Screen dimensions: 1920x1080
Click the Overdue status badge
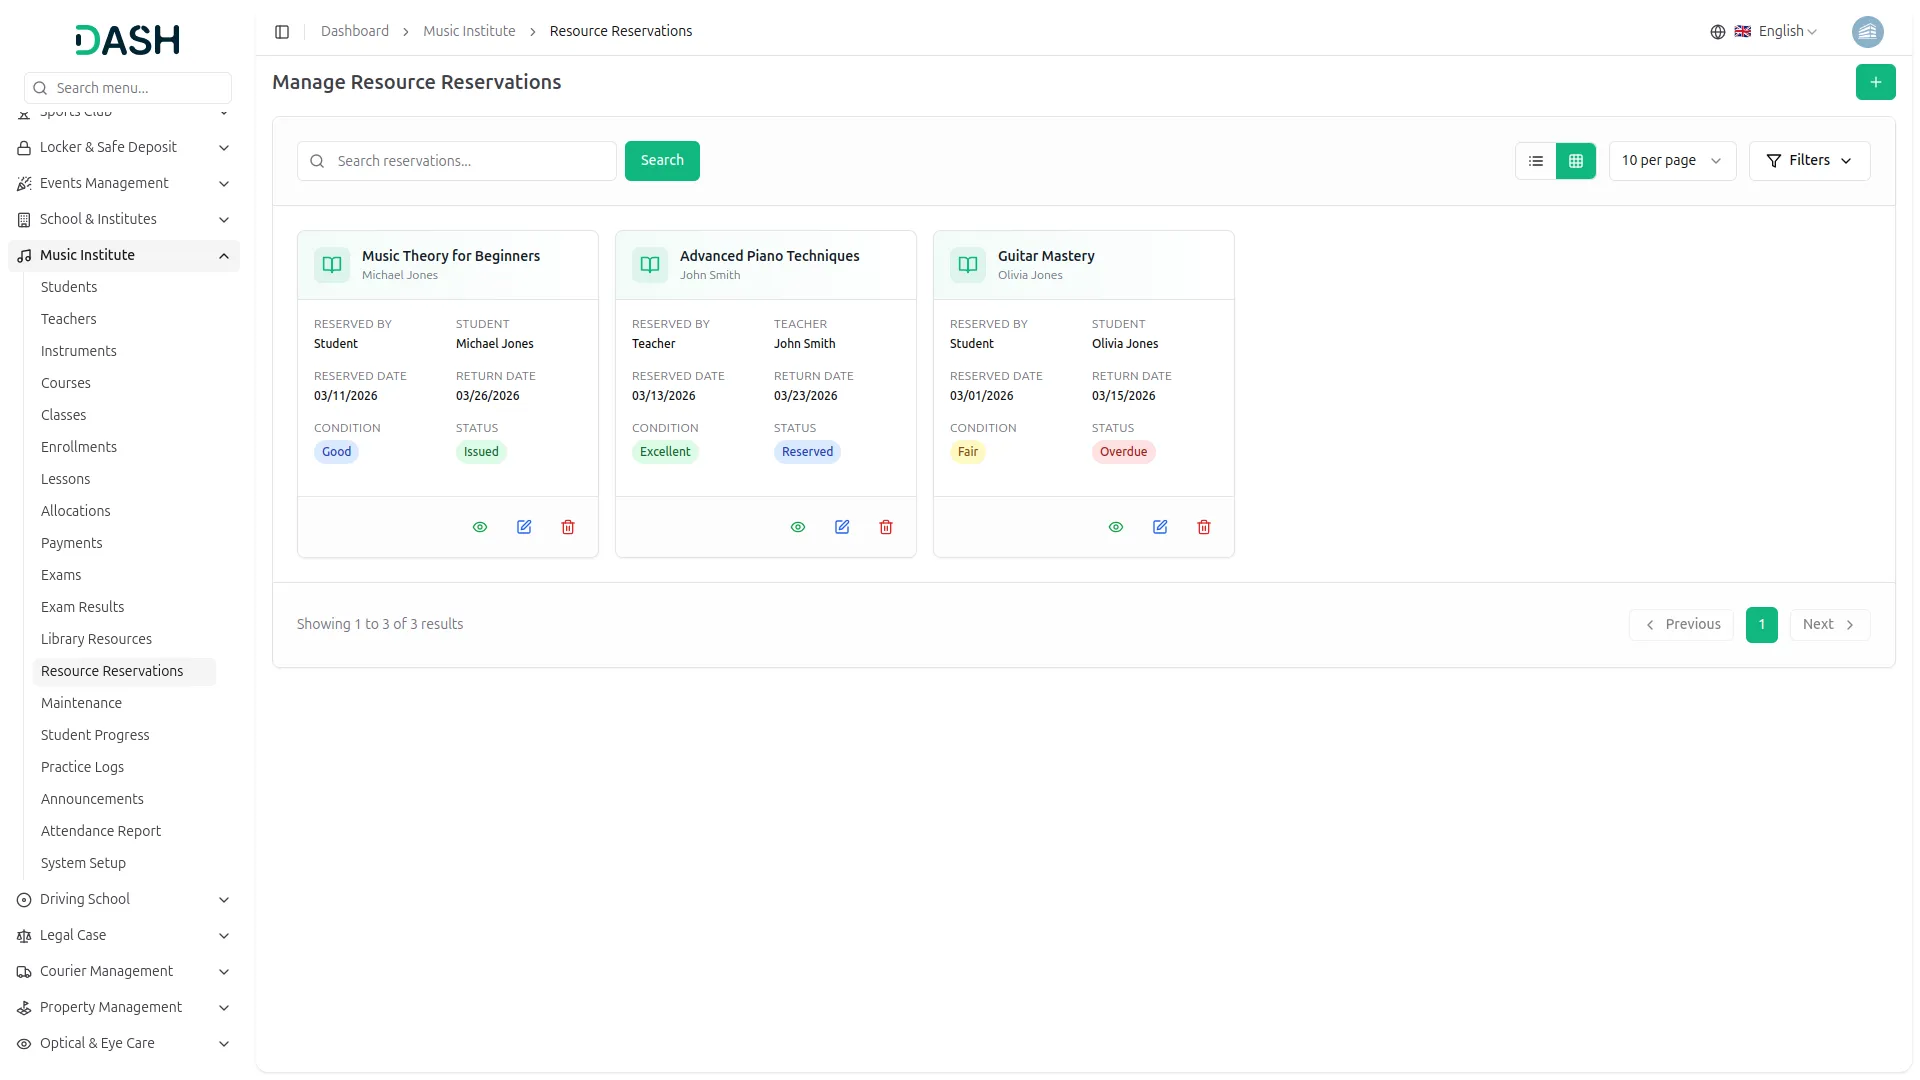coord(1122,452)
